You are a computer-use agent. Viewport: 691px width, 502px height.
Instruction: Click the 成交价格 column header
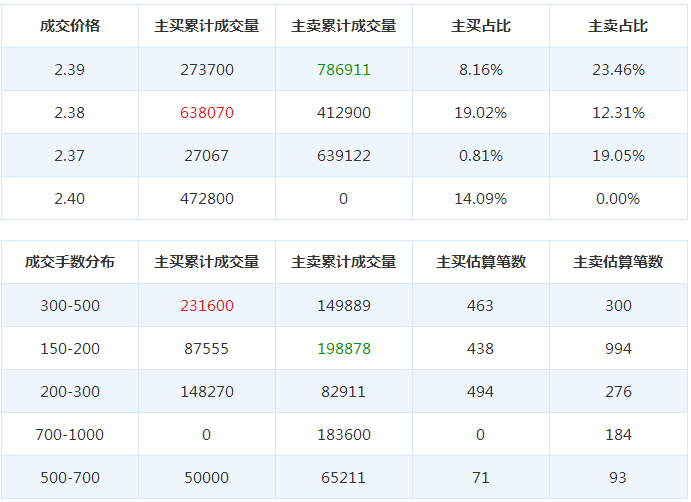pos(70,26)
